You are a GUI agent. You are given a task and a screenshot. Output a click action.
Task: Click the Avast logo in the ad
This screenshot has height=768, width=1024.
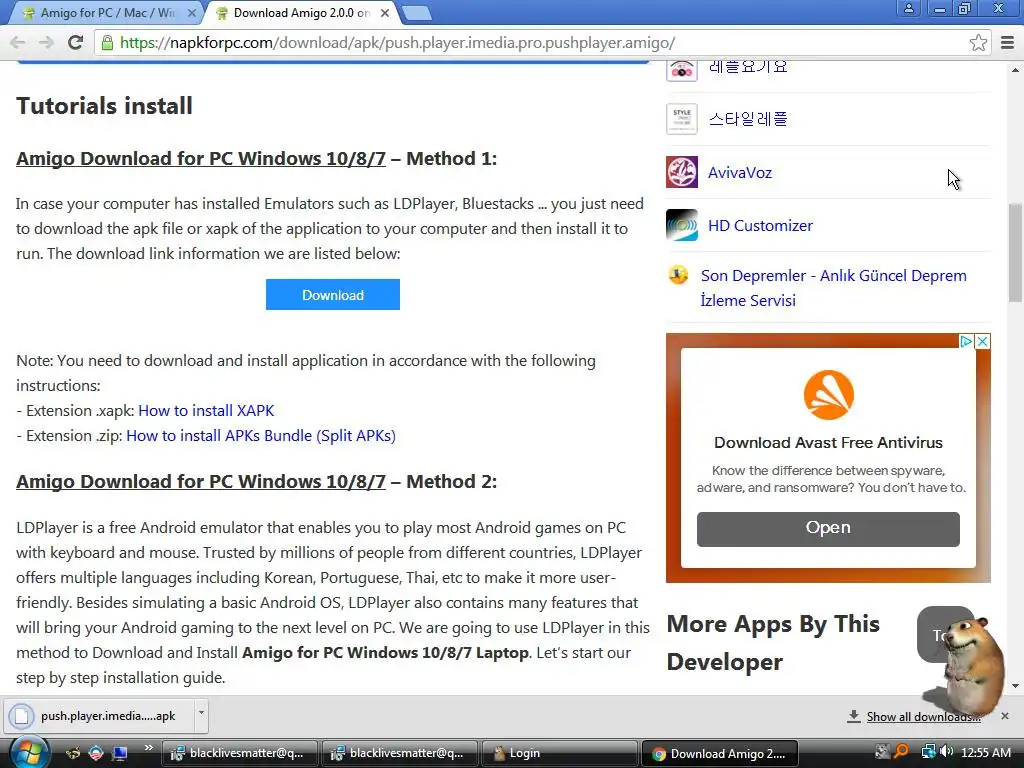tap(828, 395)
